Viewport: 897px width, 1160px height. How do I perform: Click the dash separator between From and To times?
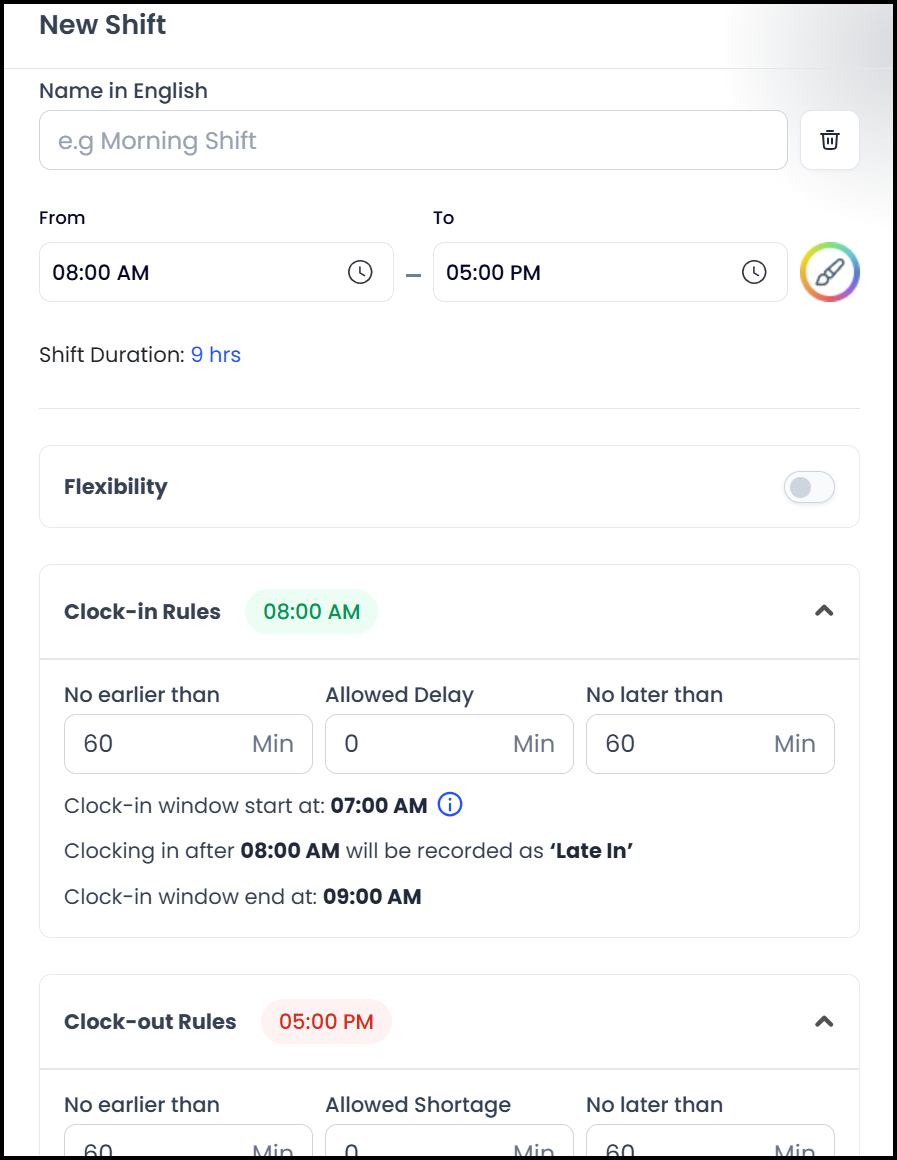pos(413,272)
